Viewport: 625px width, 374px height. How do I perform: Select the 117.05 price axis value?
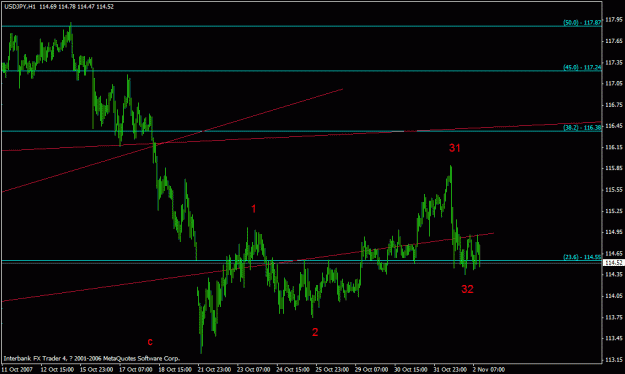614,83
